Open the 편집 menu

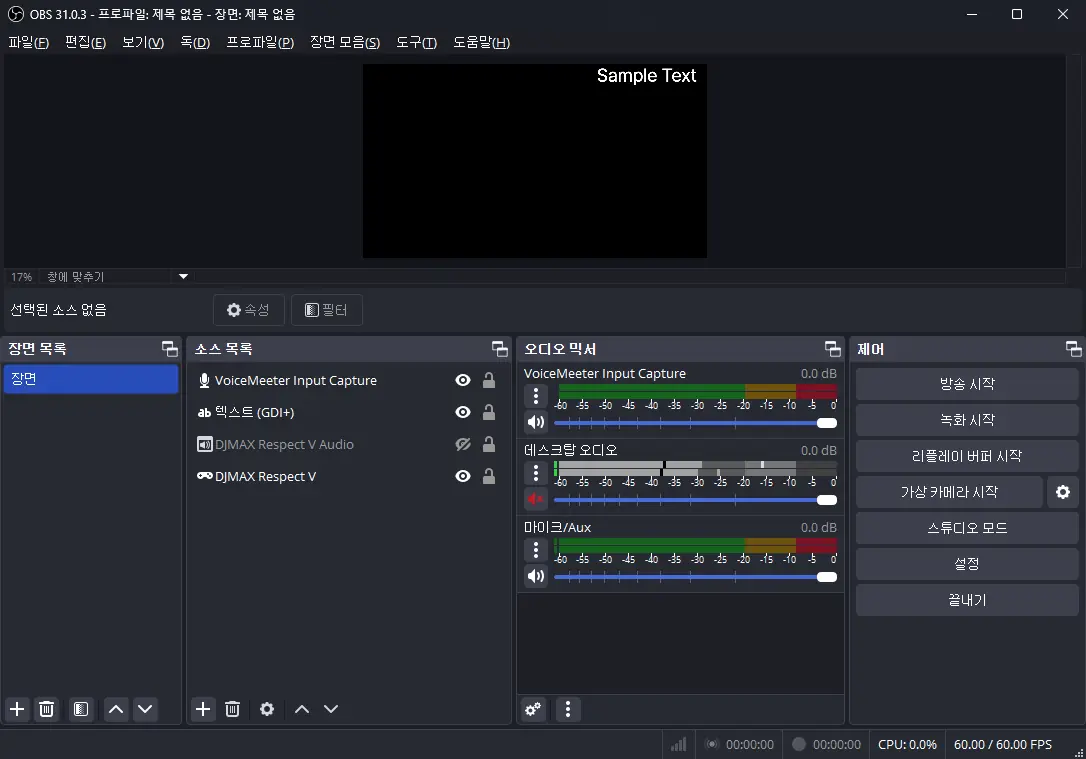[85, 42]
